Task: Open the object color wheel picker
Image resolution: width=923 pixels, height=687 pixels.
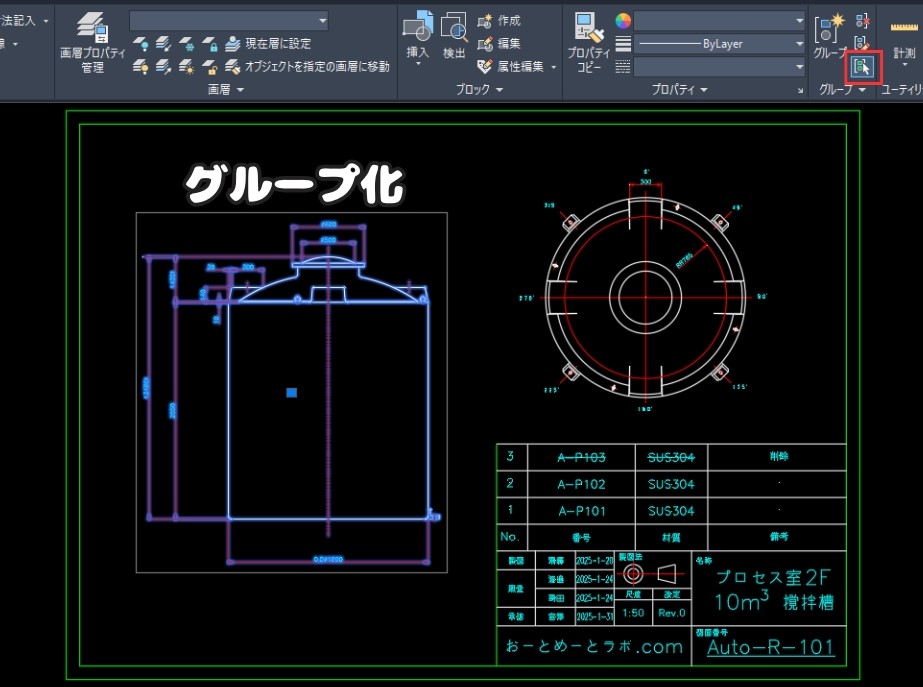Action: coord(623,21)
